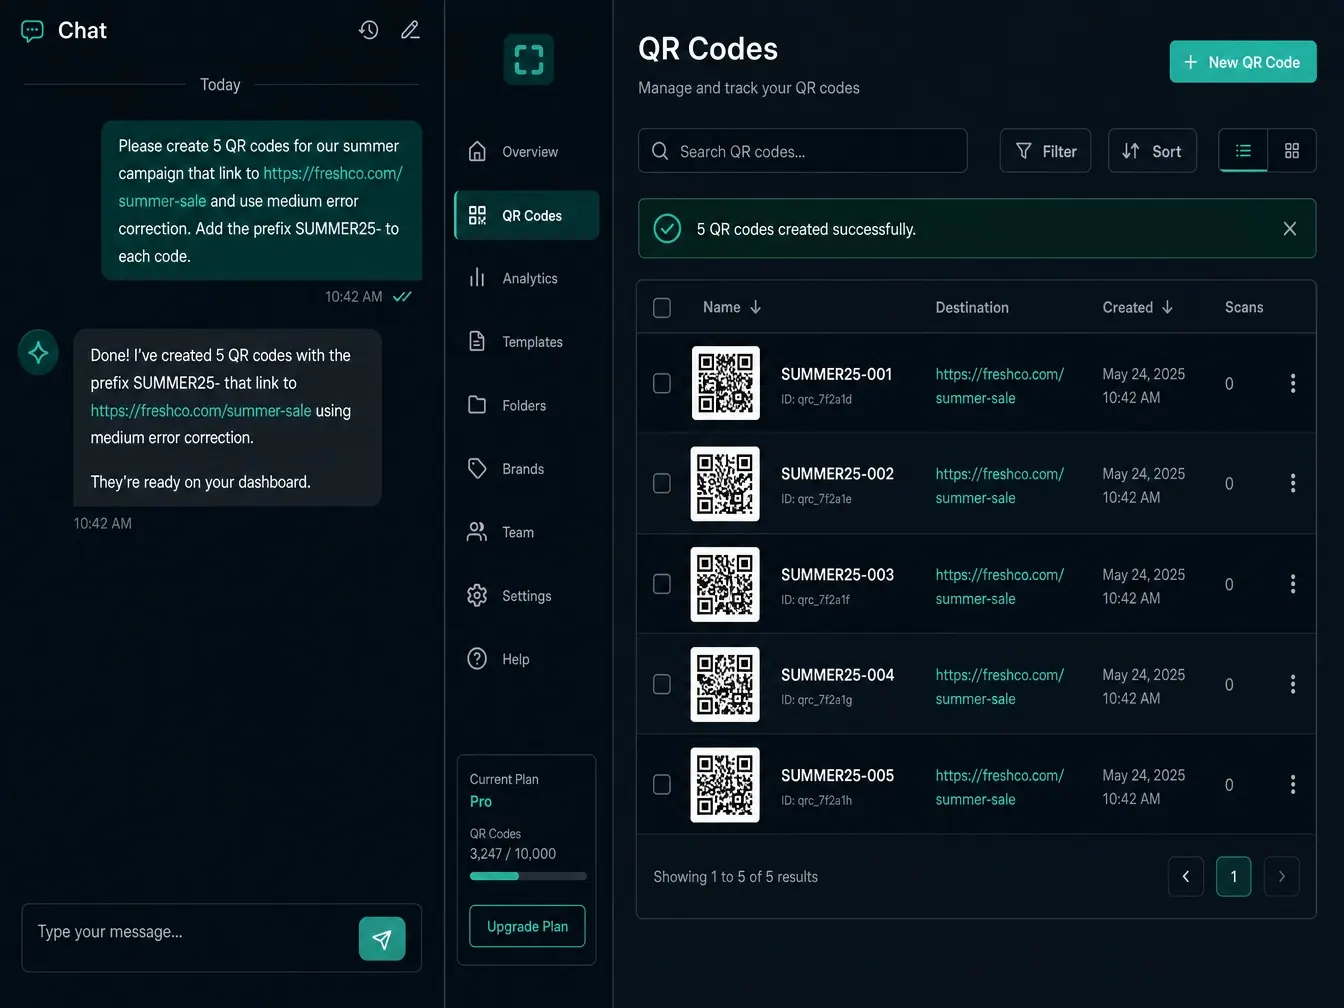Open row actions menu for SUMMER25-002

tap(1292, 483)
